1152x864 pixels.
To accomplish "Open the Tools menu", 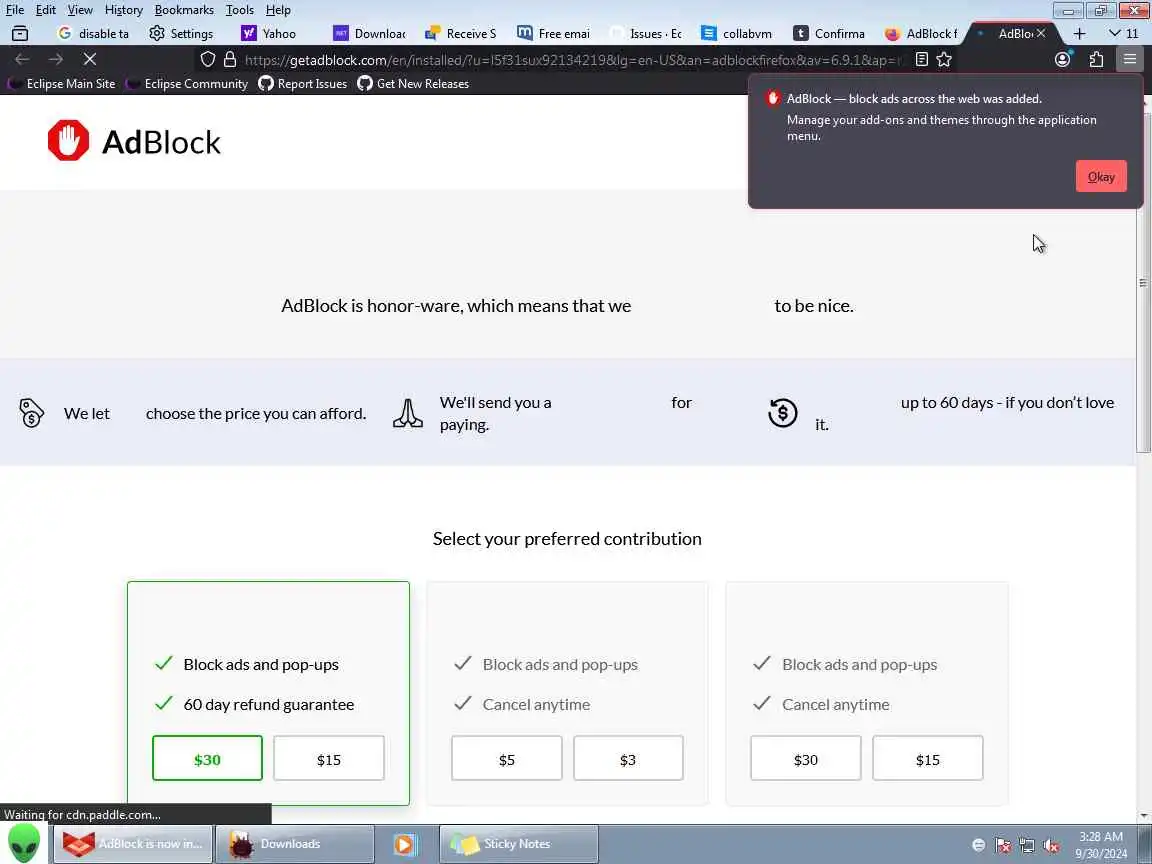I will pos(240,10).
